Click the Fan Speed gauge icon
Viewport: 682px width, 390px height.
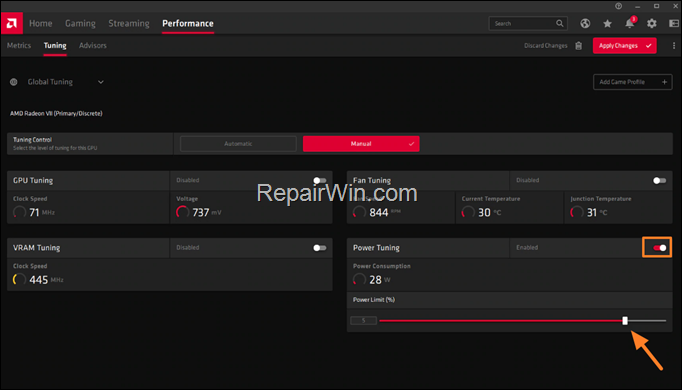(x=359, y=212)
